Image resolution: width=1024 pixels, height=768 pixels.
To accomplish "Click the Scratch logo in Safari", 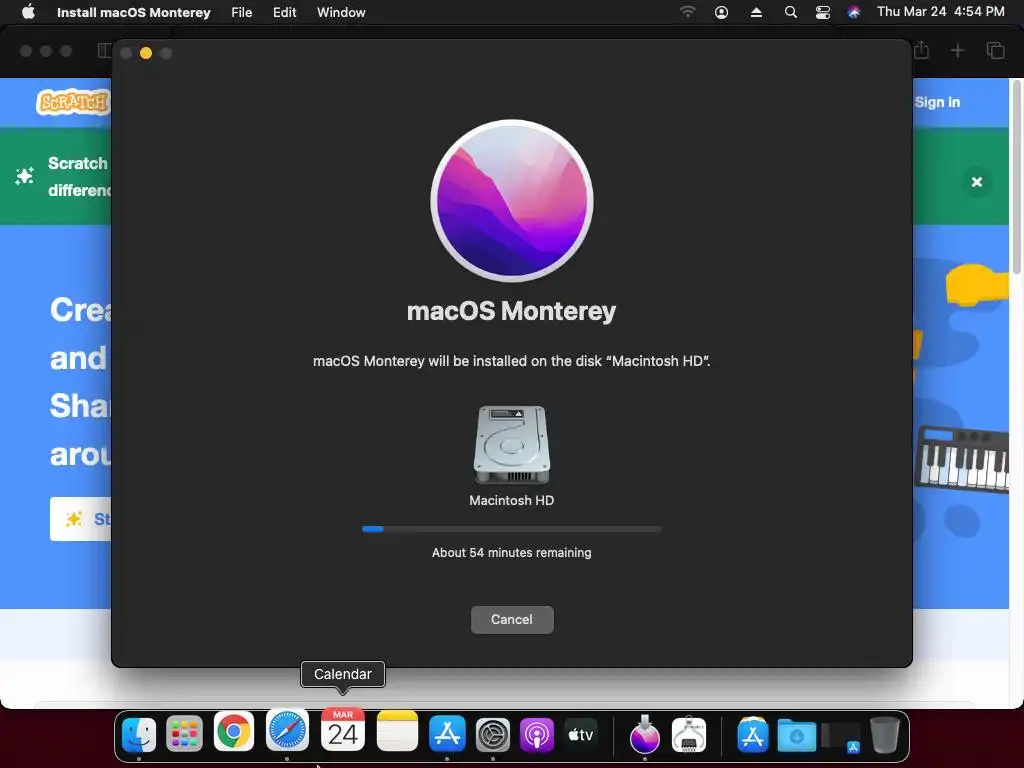I will click(73, 102).
